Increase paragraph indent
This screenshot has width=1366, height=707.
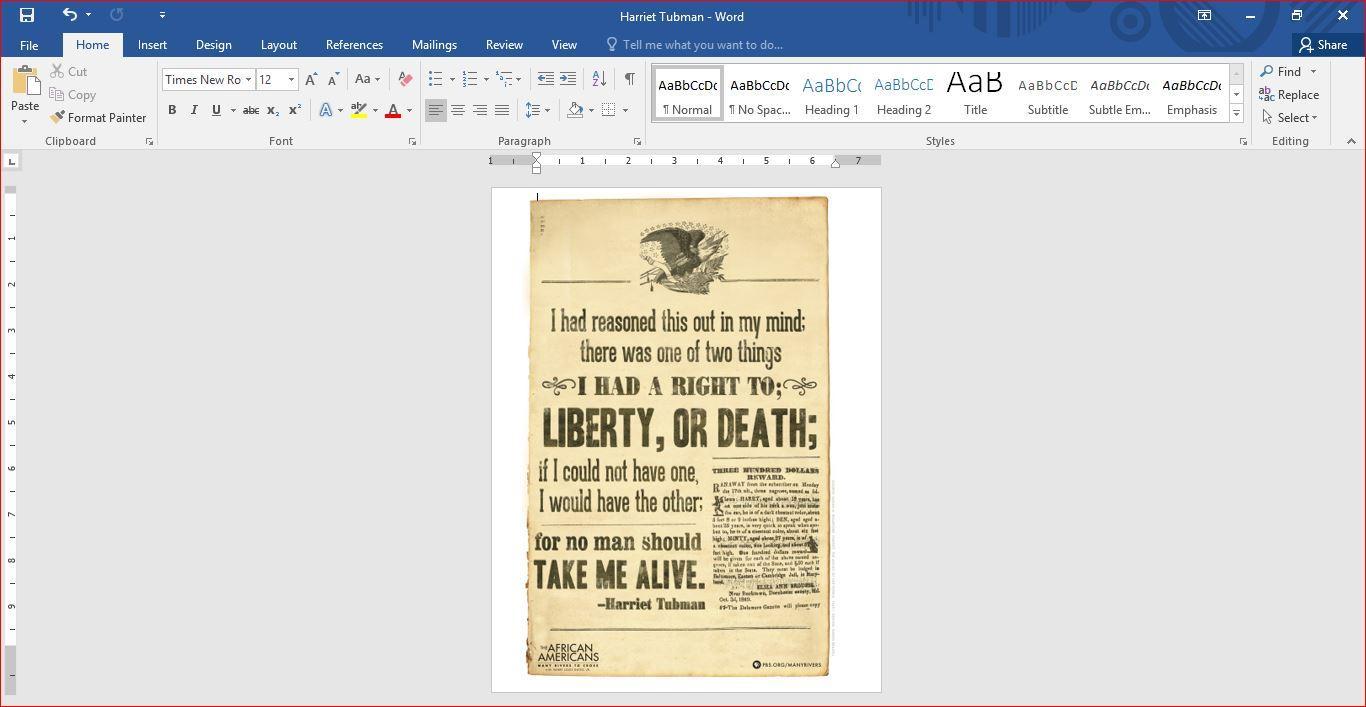tap(568, 79)
